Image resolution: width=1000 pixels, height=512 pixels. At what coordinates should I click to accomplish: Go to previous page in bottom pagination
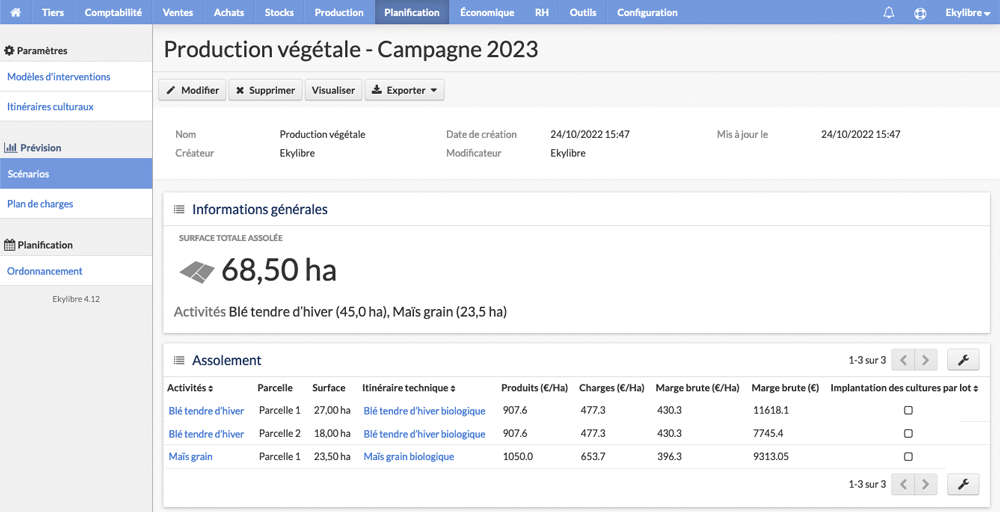pyautogui.click(x=903, y=485)
